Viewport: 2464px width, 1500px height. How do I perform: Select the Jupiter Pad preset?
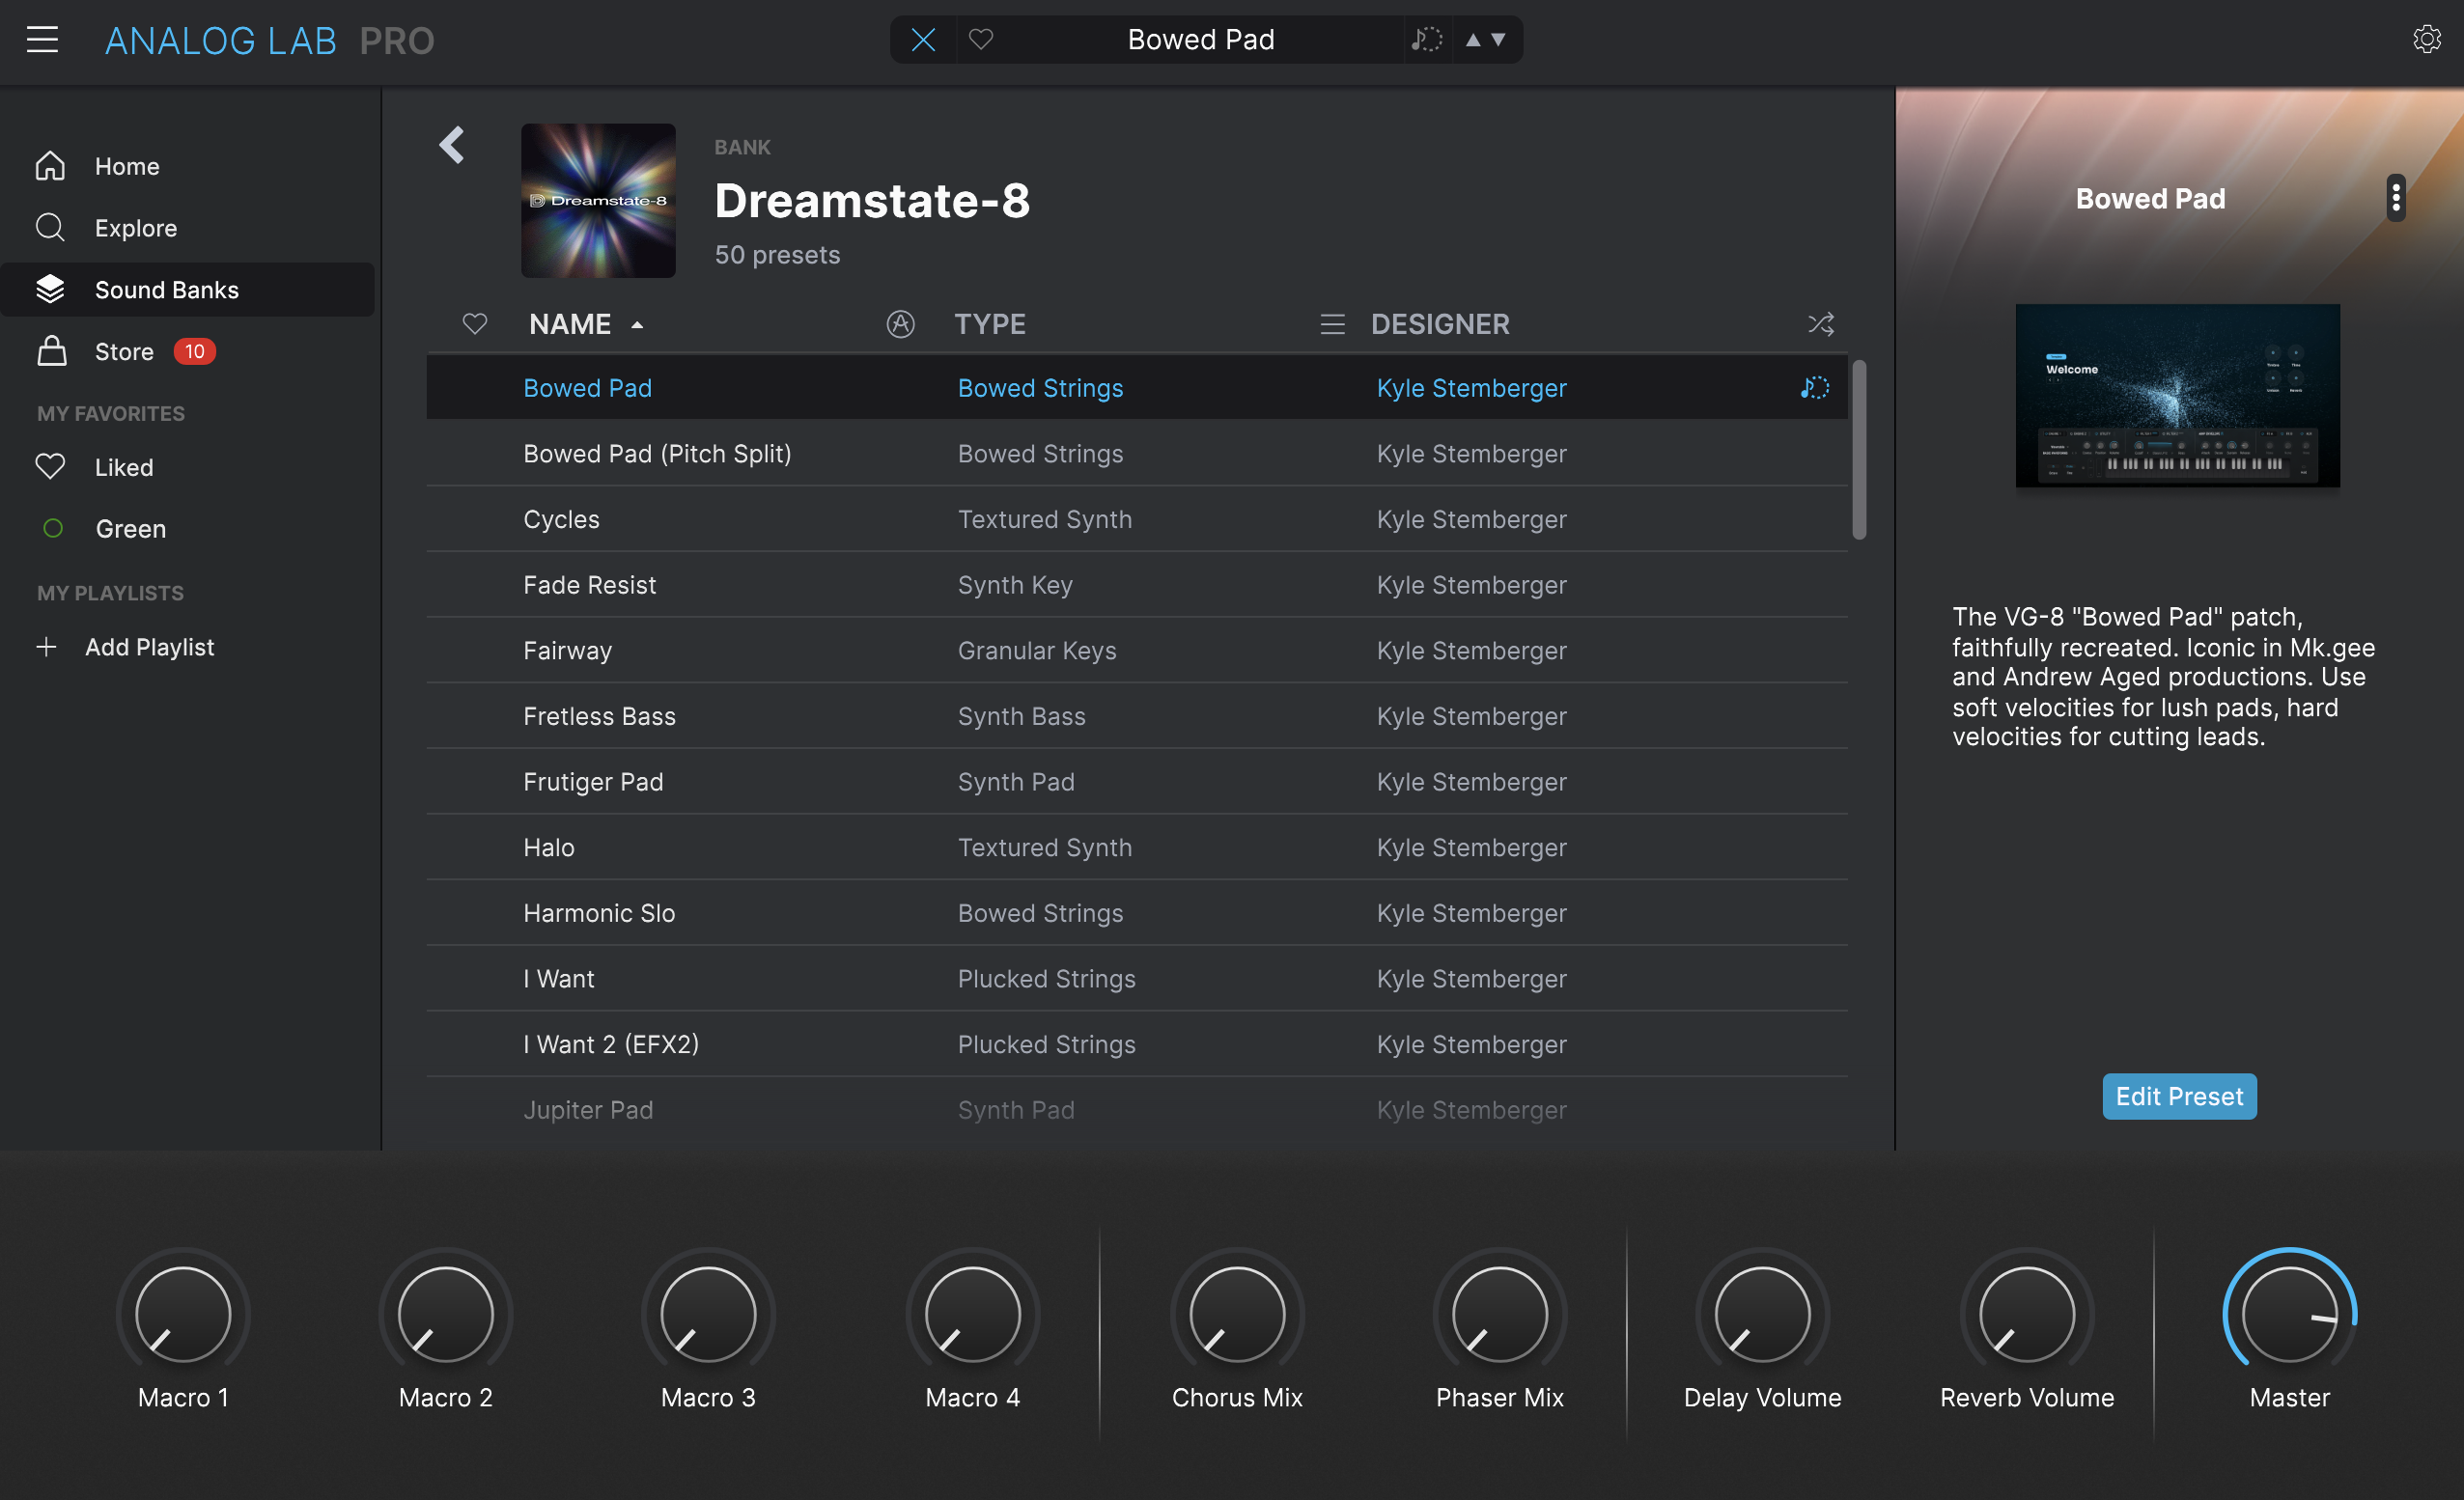click(x=1137, y=1110)
